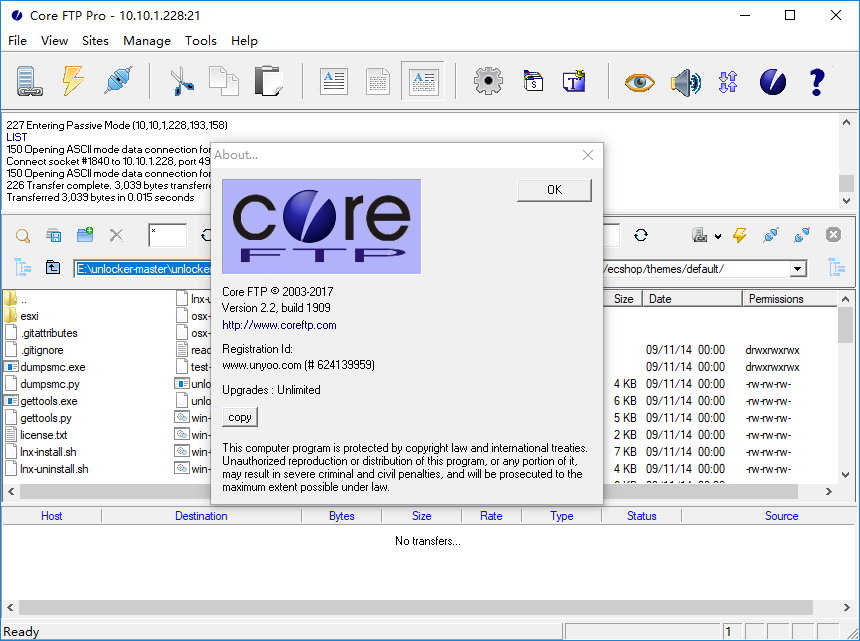Open the File menu
This screenshot has height=641, width=860.
click(x=18, y=41)
